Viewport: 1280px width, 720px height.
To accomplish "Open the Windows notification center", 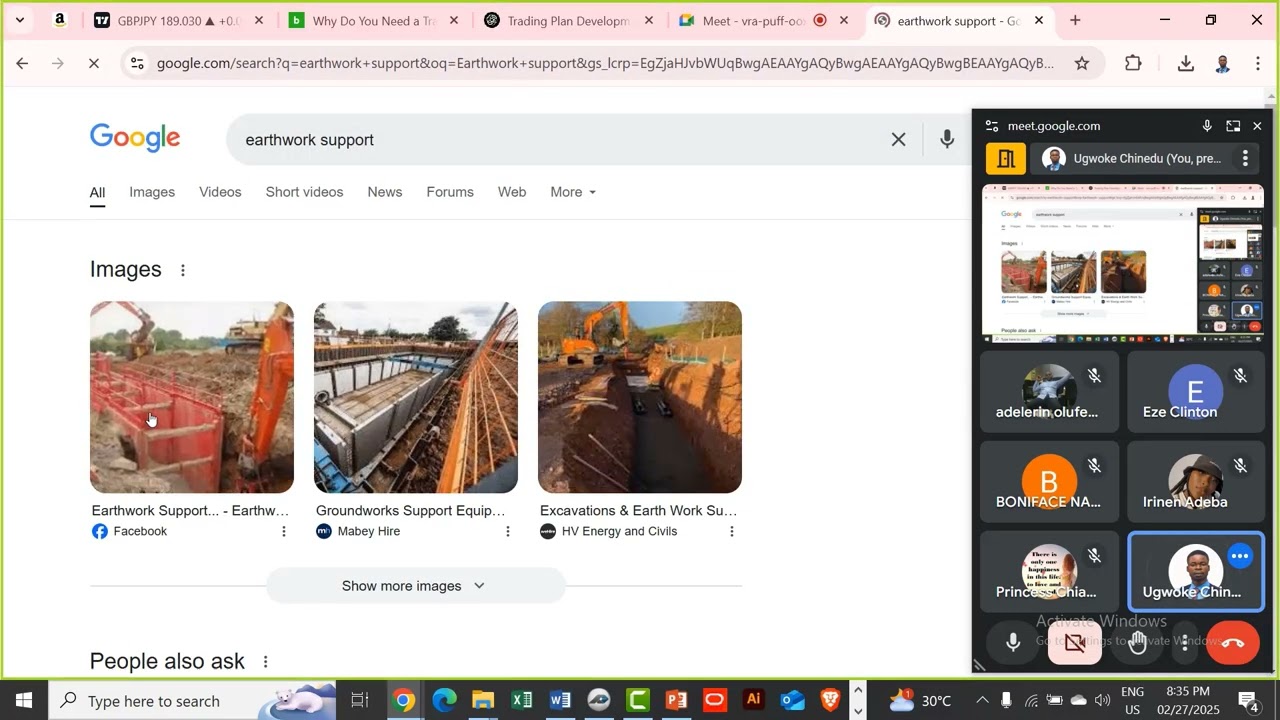I will coord(1249,700).
